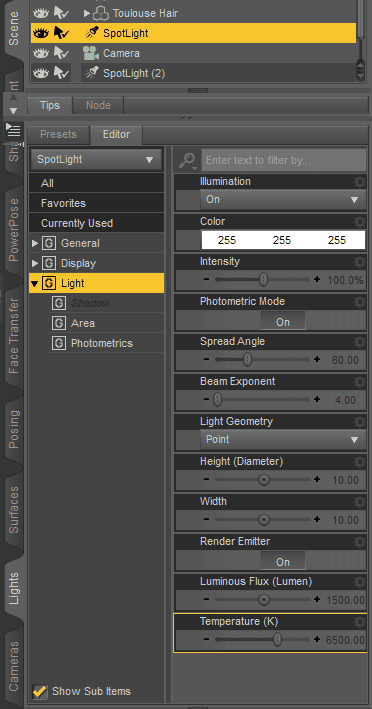Click the General group G icon
Screen dimensions: 372x709
point(49,243)
